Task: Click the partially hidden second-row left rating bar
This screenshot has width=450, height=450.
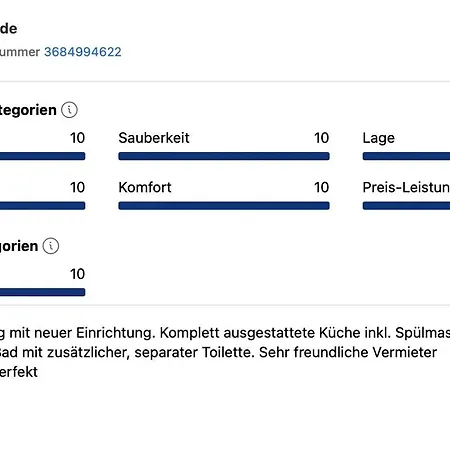Action: click(x=43, y=206)
